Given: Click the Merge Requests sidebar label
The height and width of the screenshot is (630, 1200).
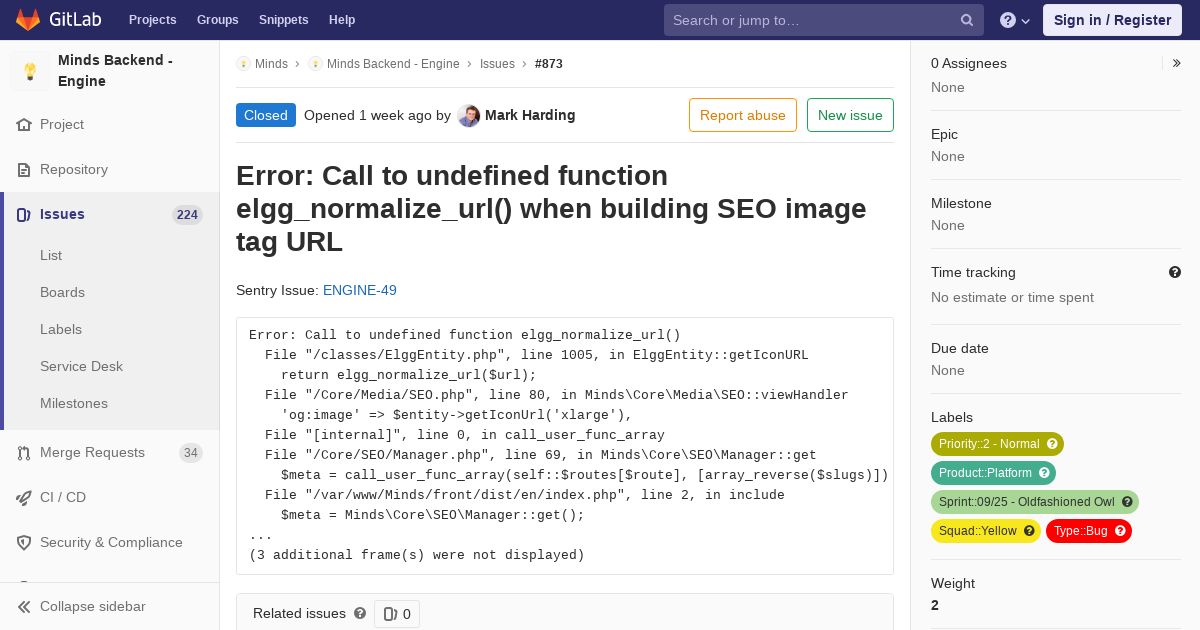Looking at the screenshot, I should click(92, 453).
